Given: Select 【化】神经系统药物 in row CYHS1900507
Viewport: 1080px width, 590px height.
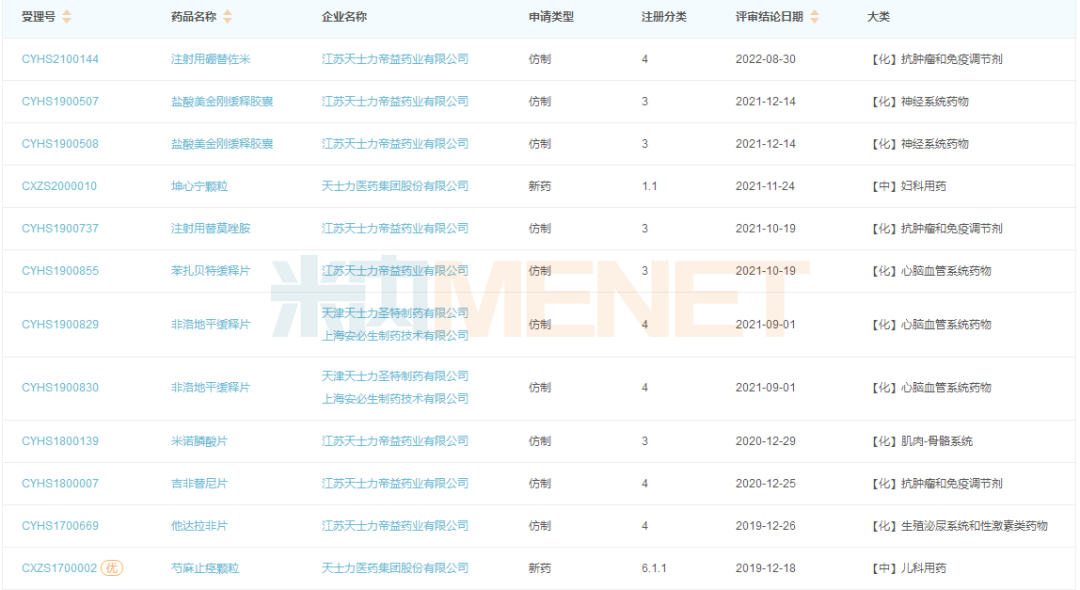Looking at the screenshot, I should coord(919,101).
